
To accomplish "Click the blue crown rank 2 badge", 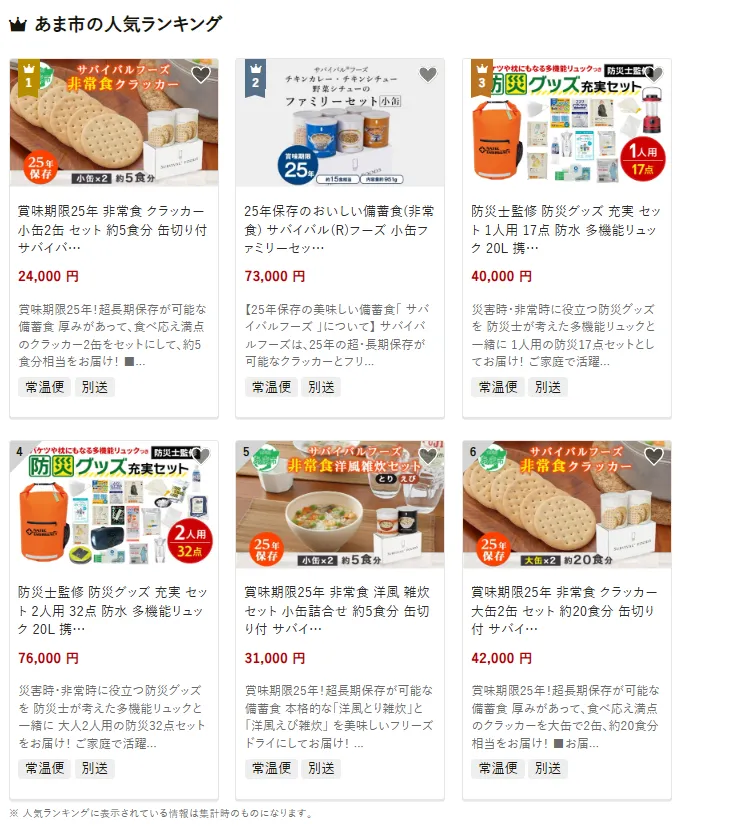I will pyautogui.click(x=255, y=77).
